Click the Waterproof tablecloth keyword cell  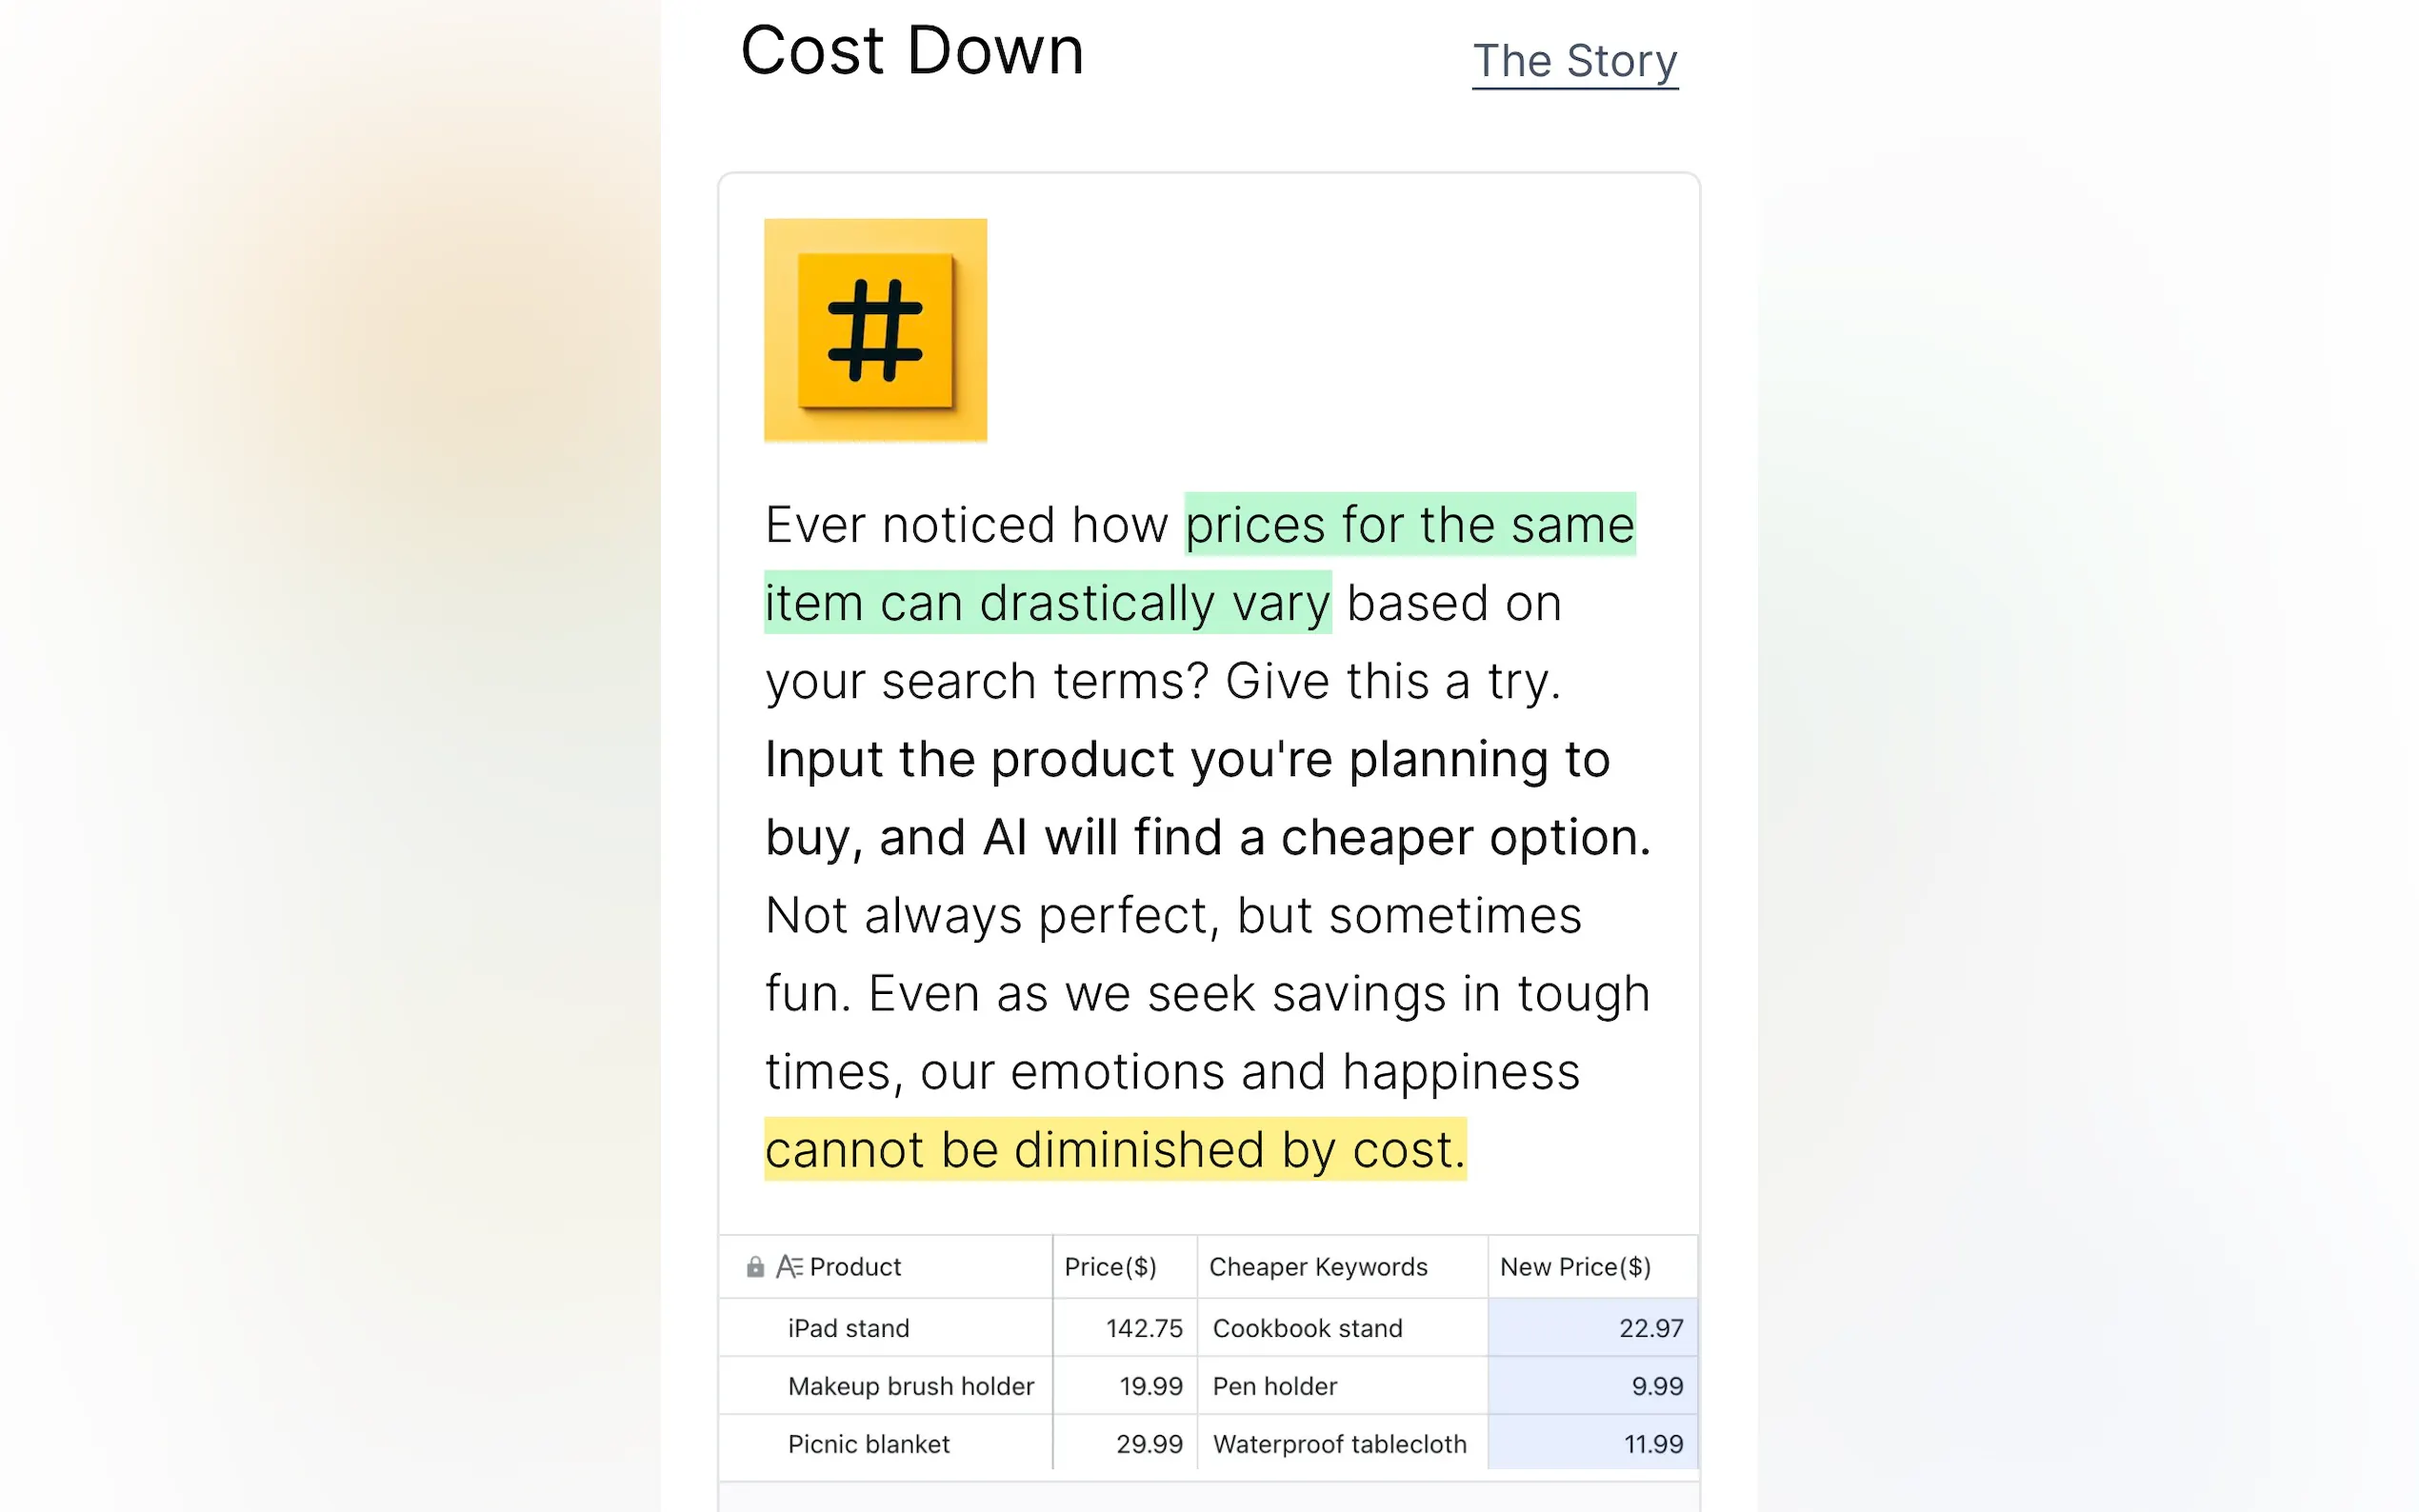[x=1340, y=1444]
